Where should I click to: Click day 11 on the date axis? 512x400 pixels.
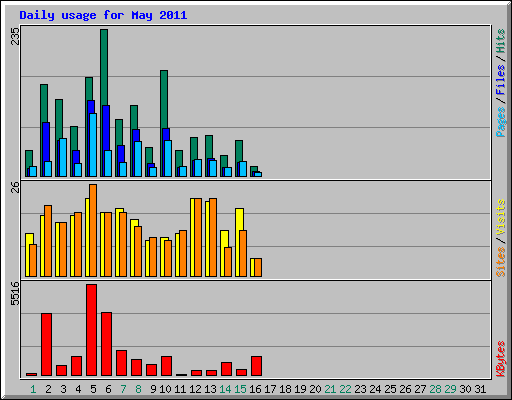180,389
